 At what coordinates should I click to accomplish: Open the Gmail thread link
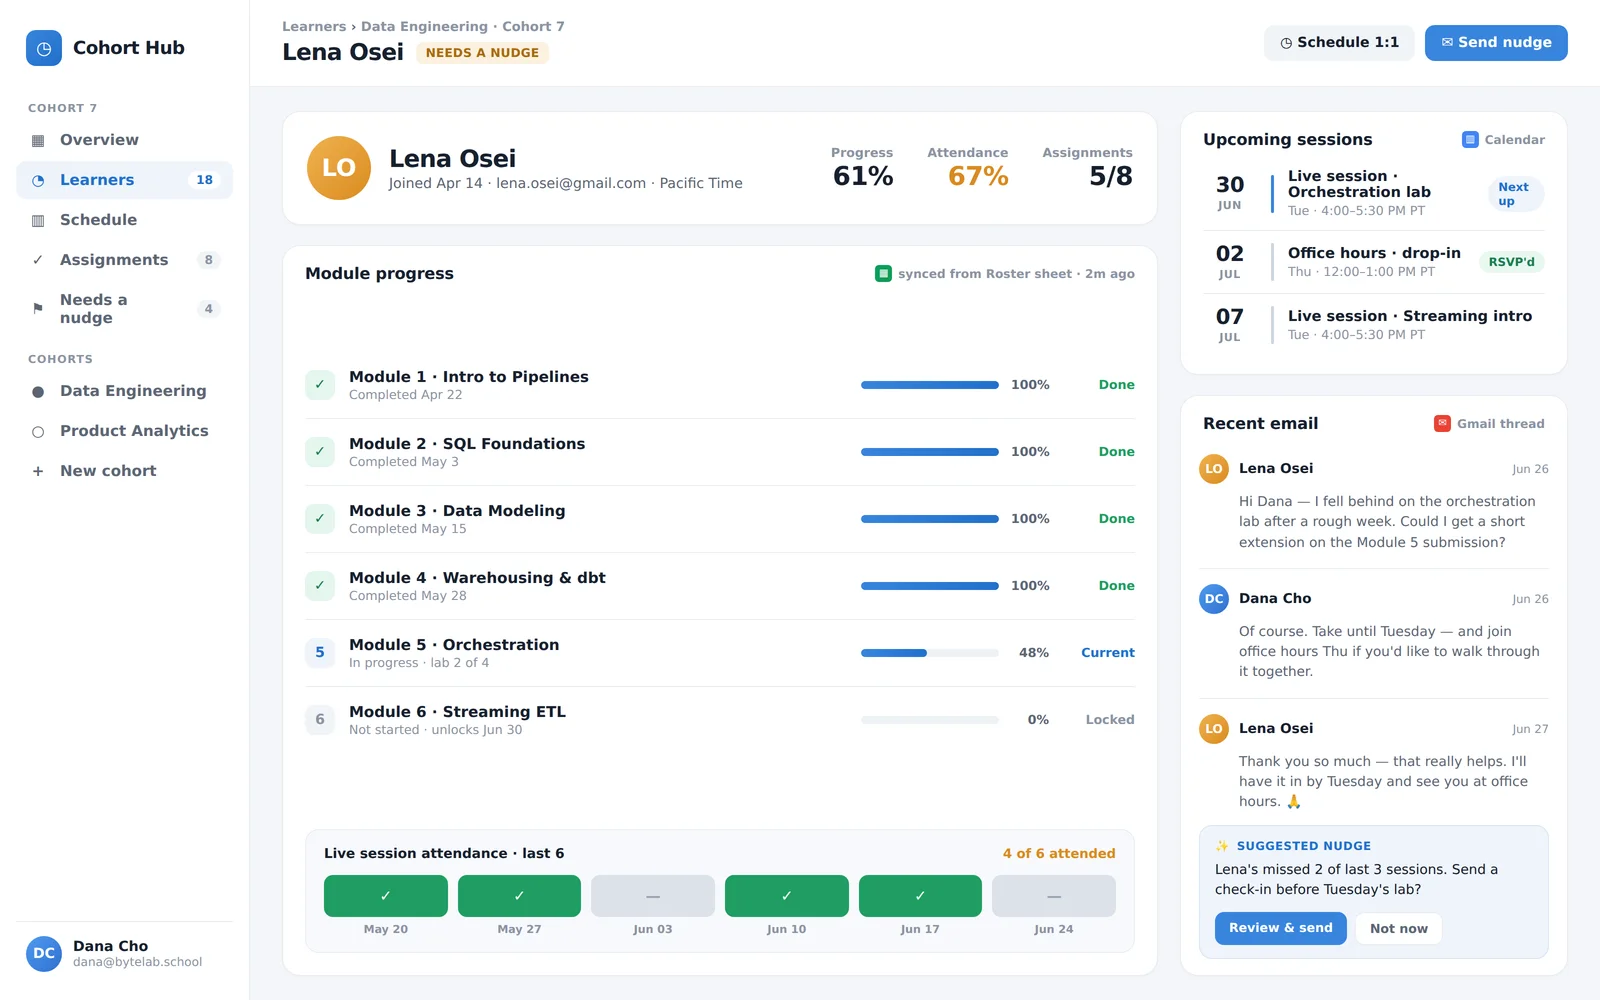(1489, 424)
